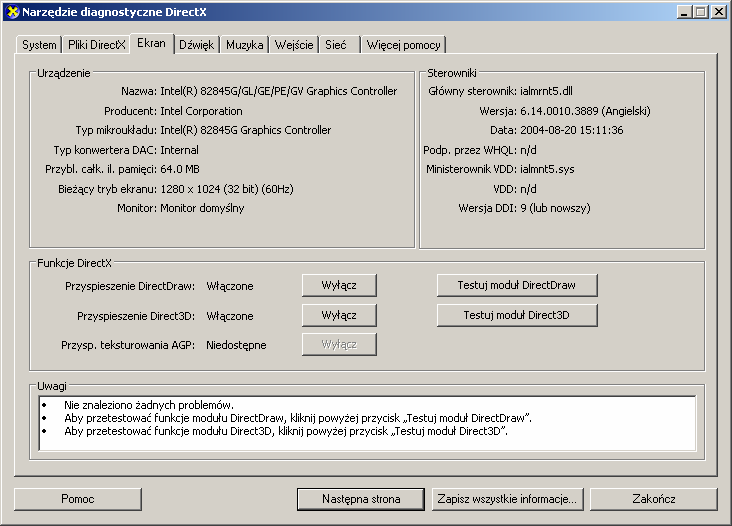Click the maximize button in the title bar
732x526 pixels.
point(701,12)
